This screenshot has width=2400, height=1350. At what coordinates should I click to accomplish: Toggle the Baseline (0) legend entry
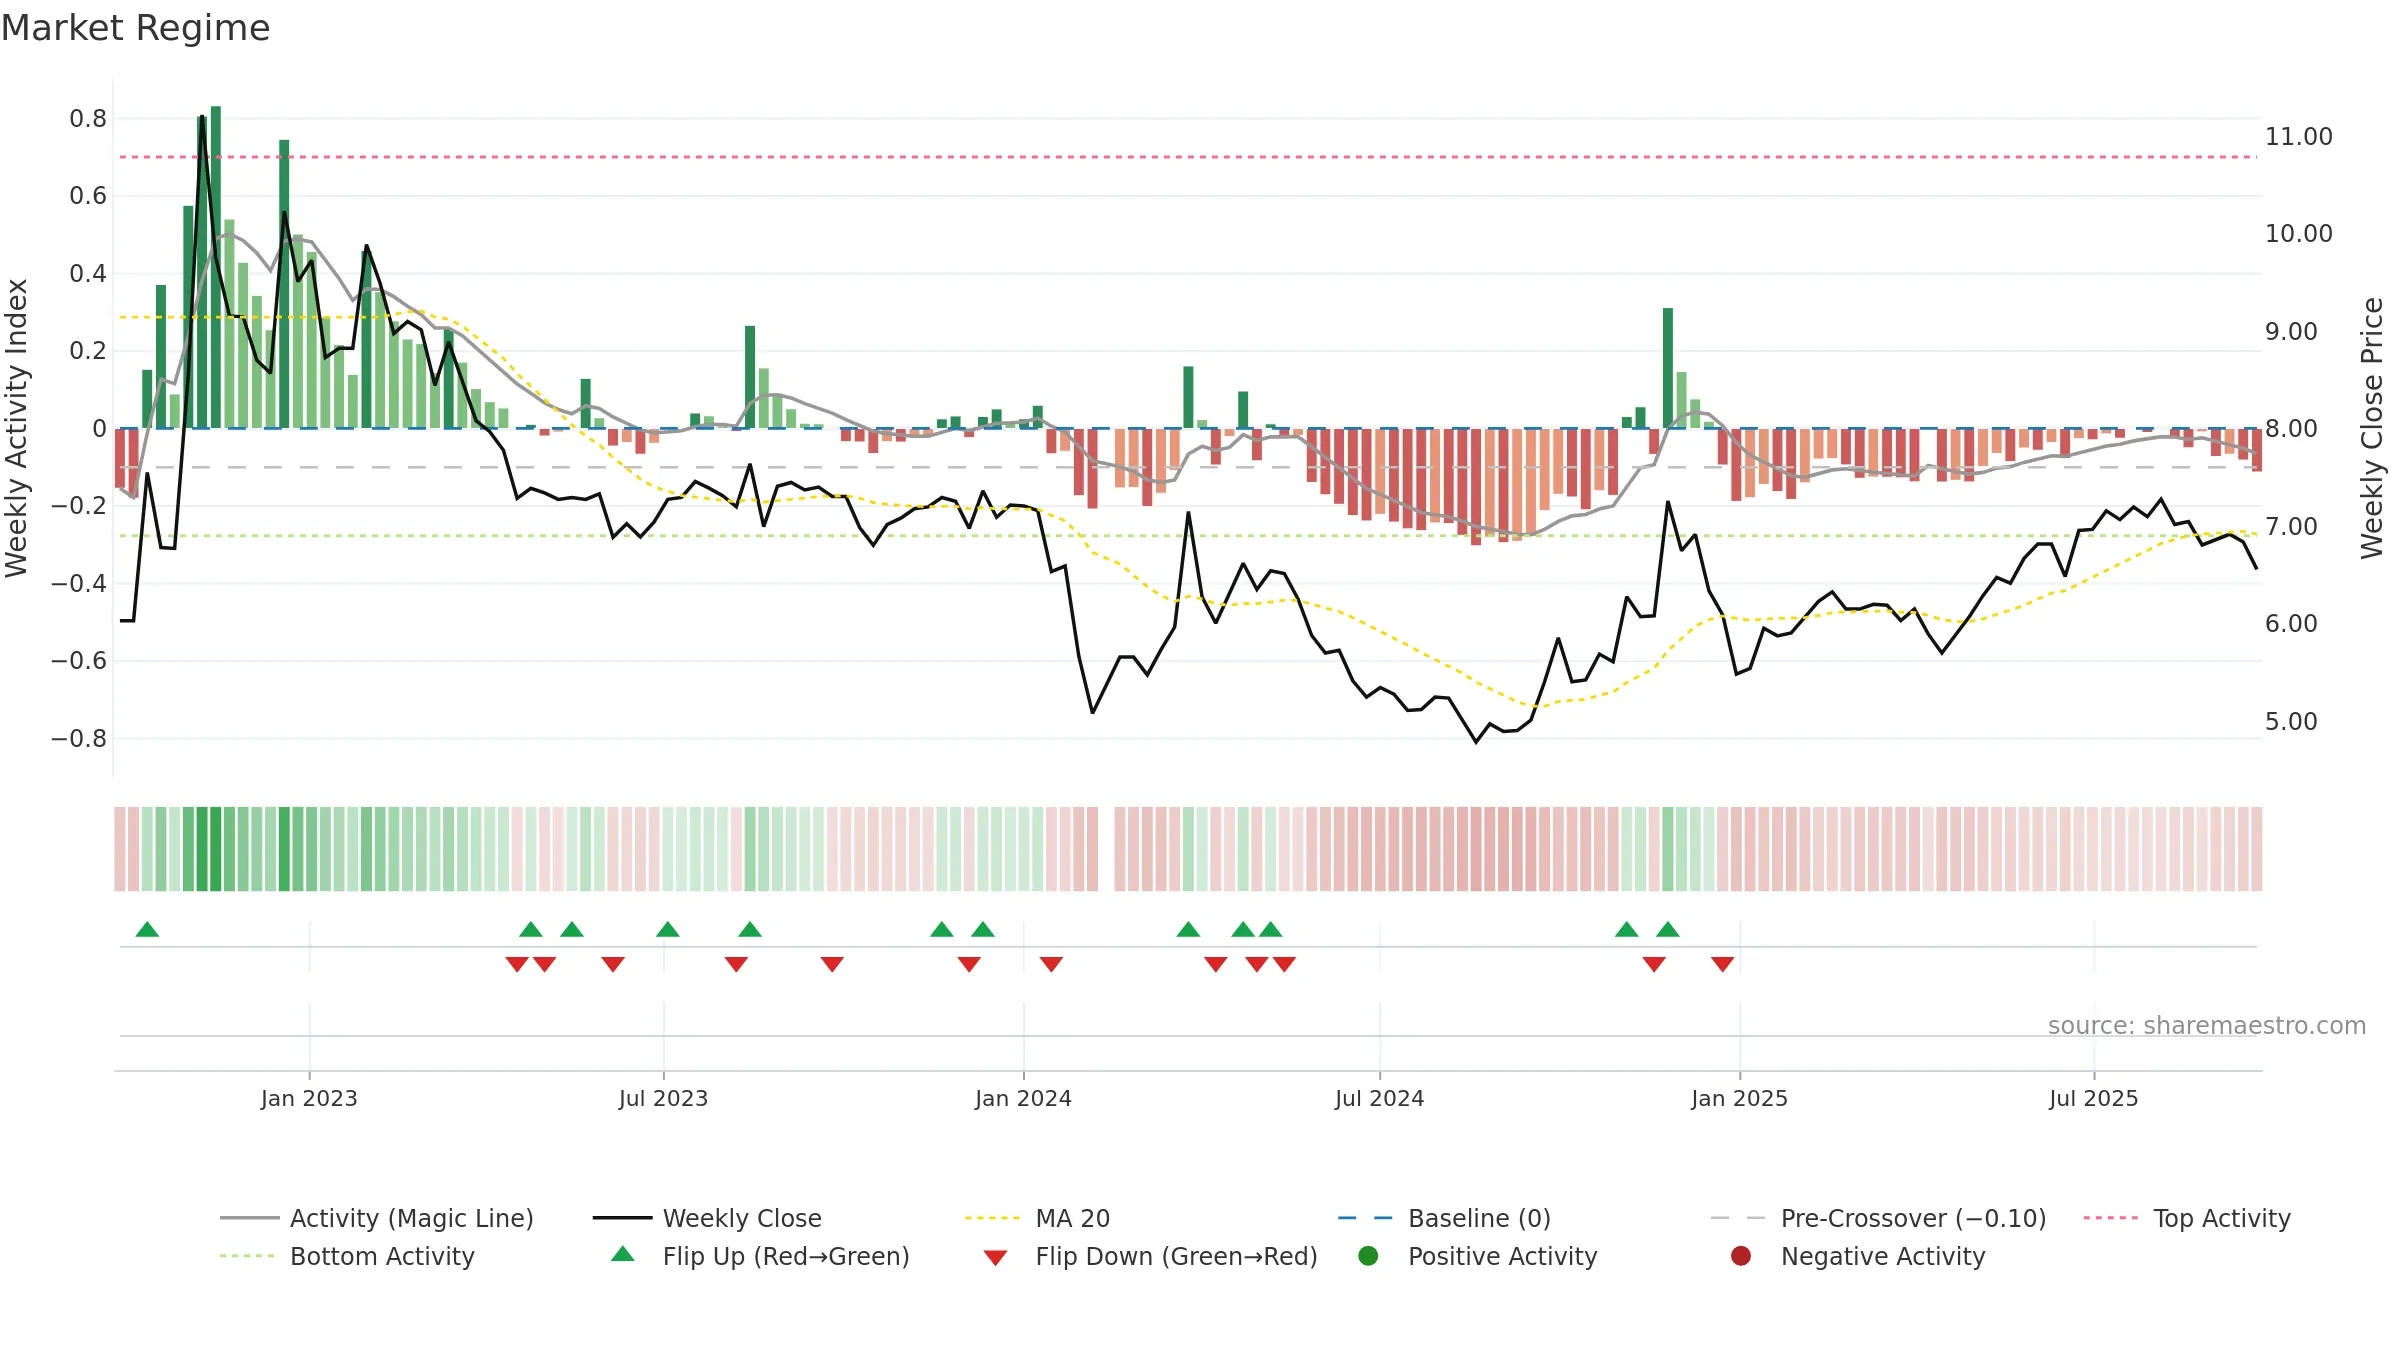1444,1218
